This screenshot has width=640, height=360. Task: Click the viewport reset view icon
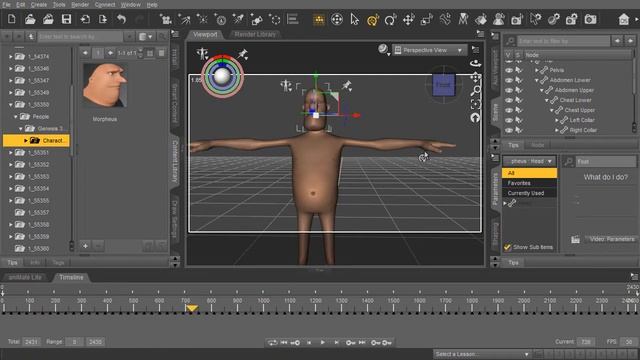[x=475, y=118]
